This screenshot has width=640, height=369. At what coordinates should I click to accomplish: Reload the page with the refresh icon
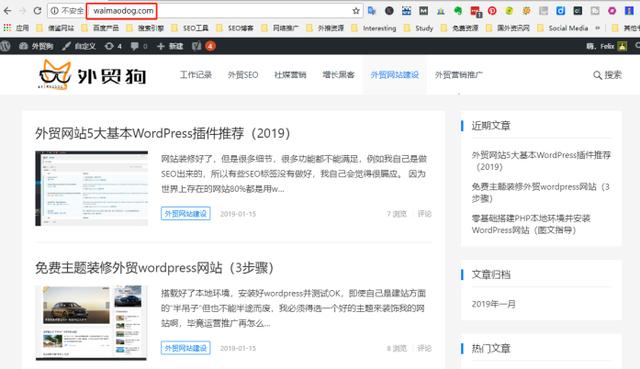pos(37,11)
